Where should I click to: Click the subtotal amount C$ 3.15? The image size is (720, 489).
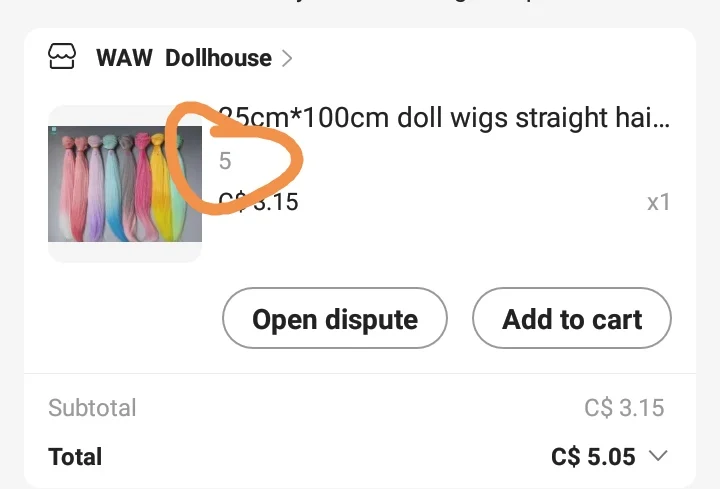[624, 408]
